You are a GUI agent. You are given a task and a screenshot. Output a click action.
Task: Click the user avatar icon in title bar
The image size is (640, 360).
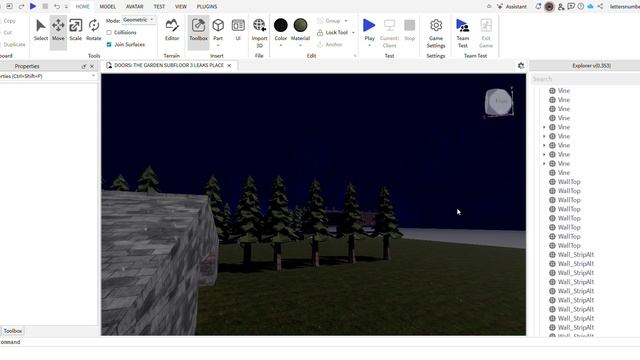point(549,7)
